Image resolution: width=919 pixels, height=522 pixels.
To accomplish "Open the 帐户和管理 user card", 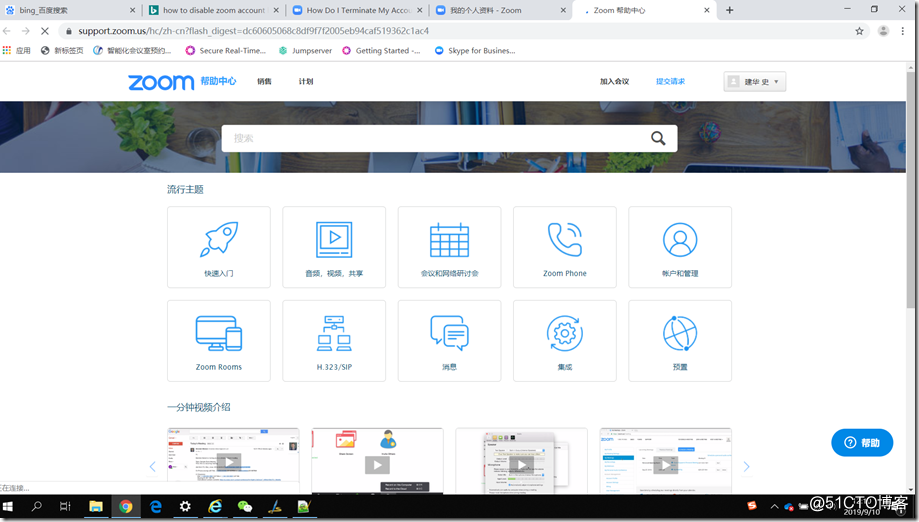I will (x=680, y=247).
